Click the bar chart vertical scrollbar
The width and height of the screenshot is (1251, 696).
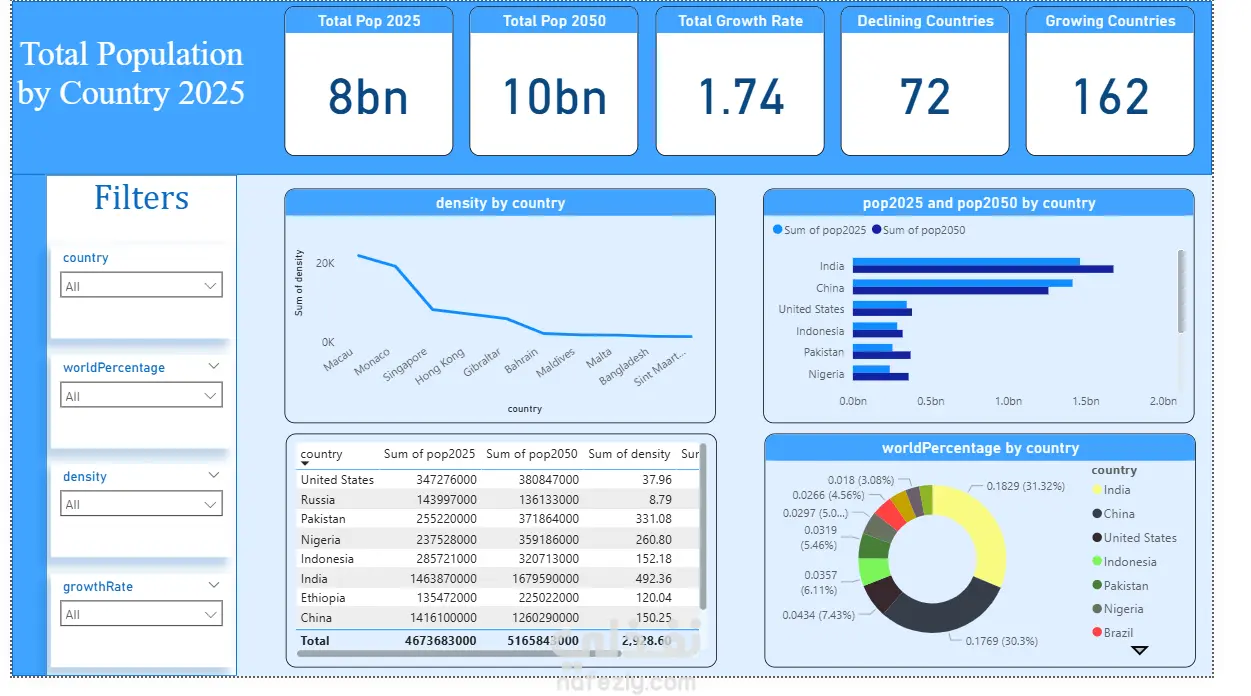coord(1181,291)
